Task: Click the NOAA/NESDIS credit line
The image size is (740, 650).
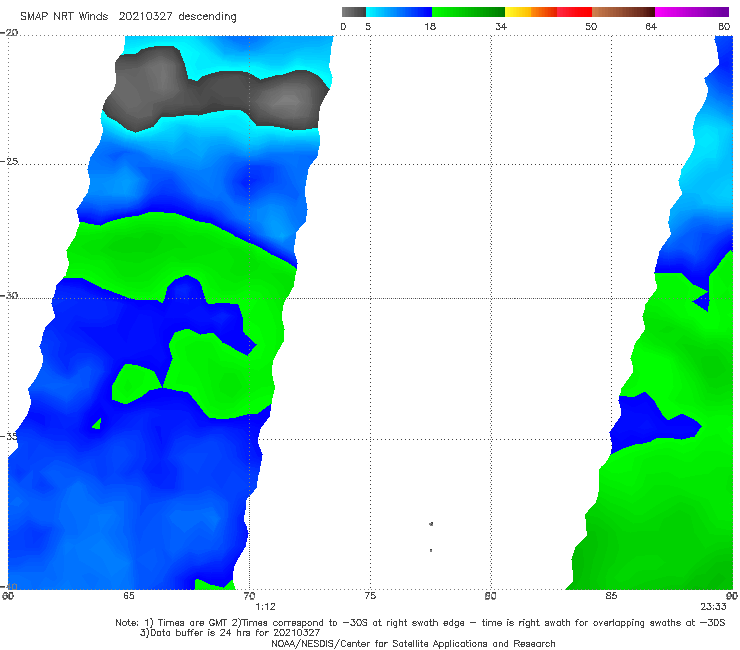Action: pos(413,643)
